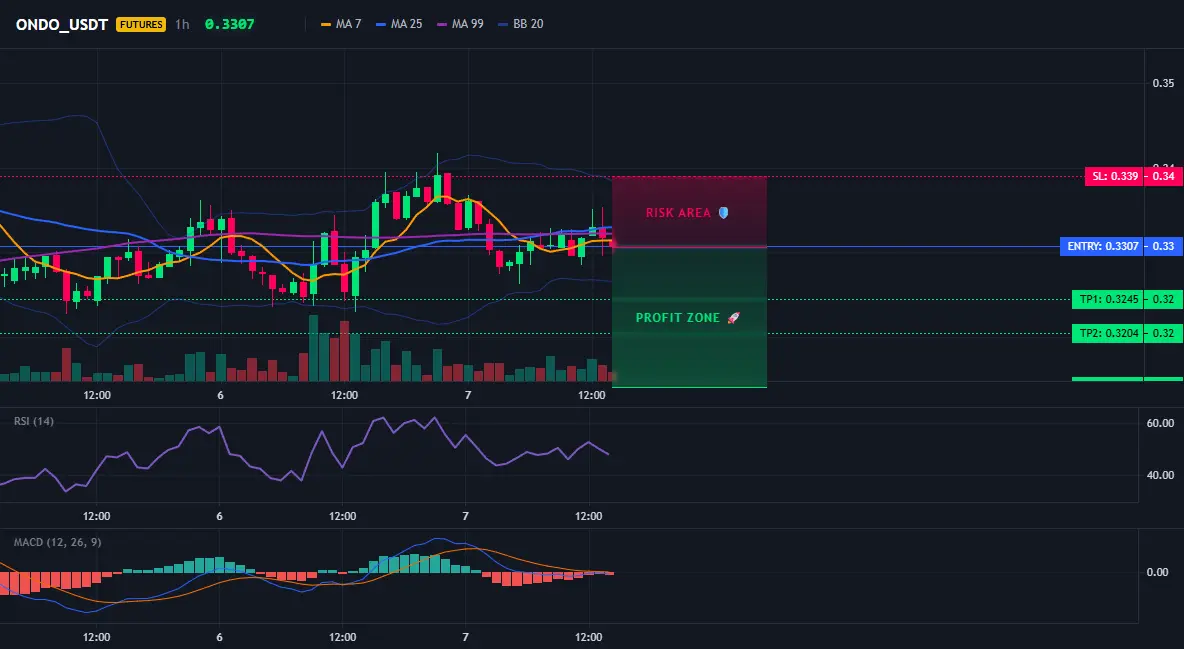Screen dimensions: 1184x649
Task: Click the ONDO_USDT symbol name
Action: [x=62, y=24]
